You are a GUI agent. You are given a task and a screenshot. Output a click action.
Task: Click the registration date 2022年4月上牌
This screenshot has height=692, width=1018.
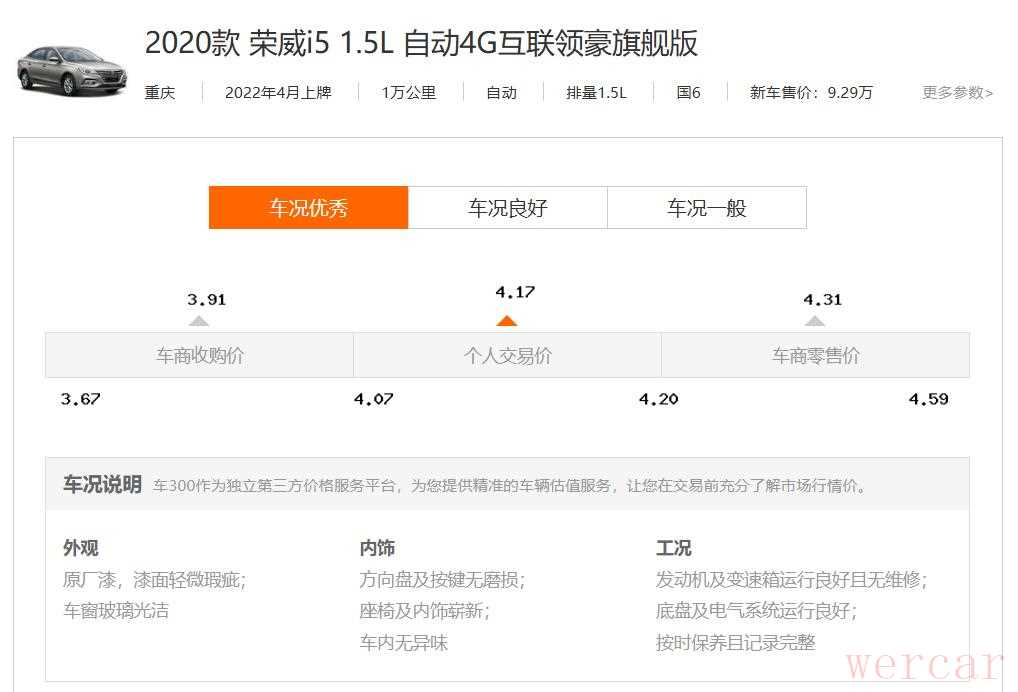point(279,93)
